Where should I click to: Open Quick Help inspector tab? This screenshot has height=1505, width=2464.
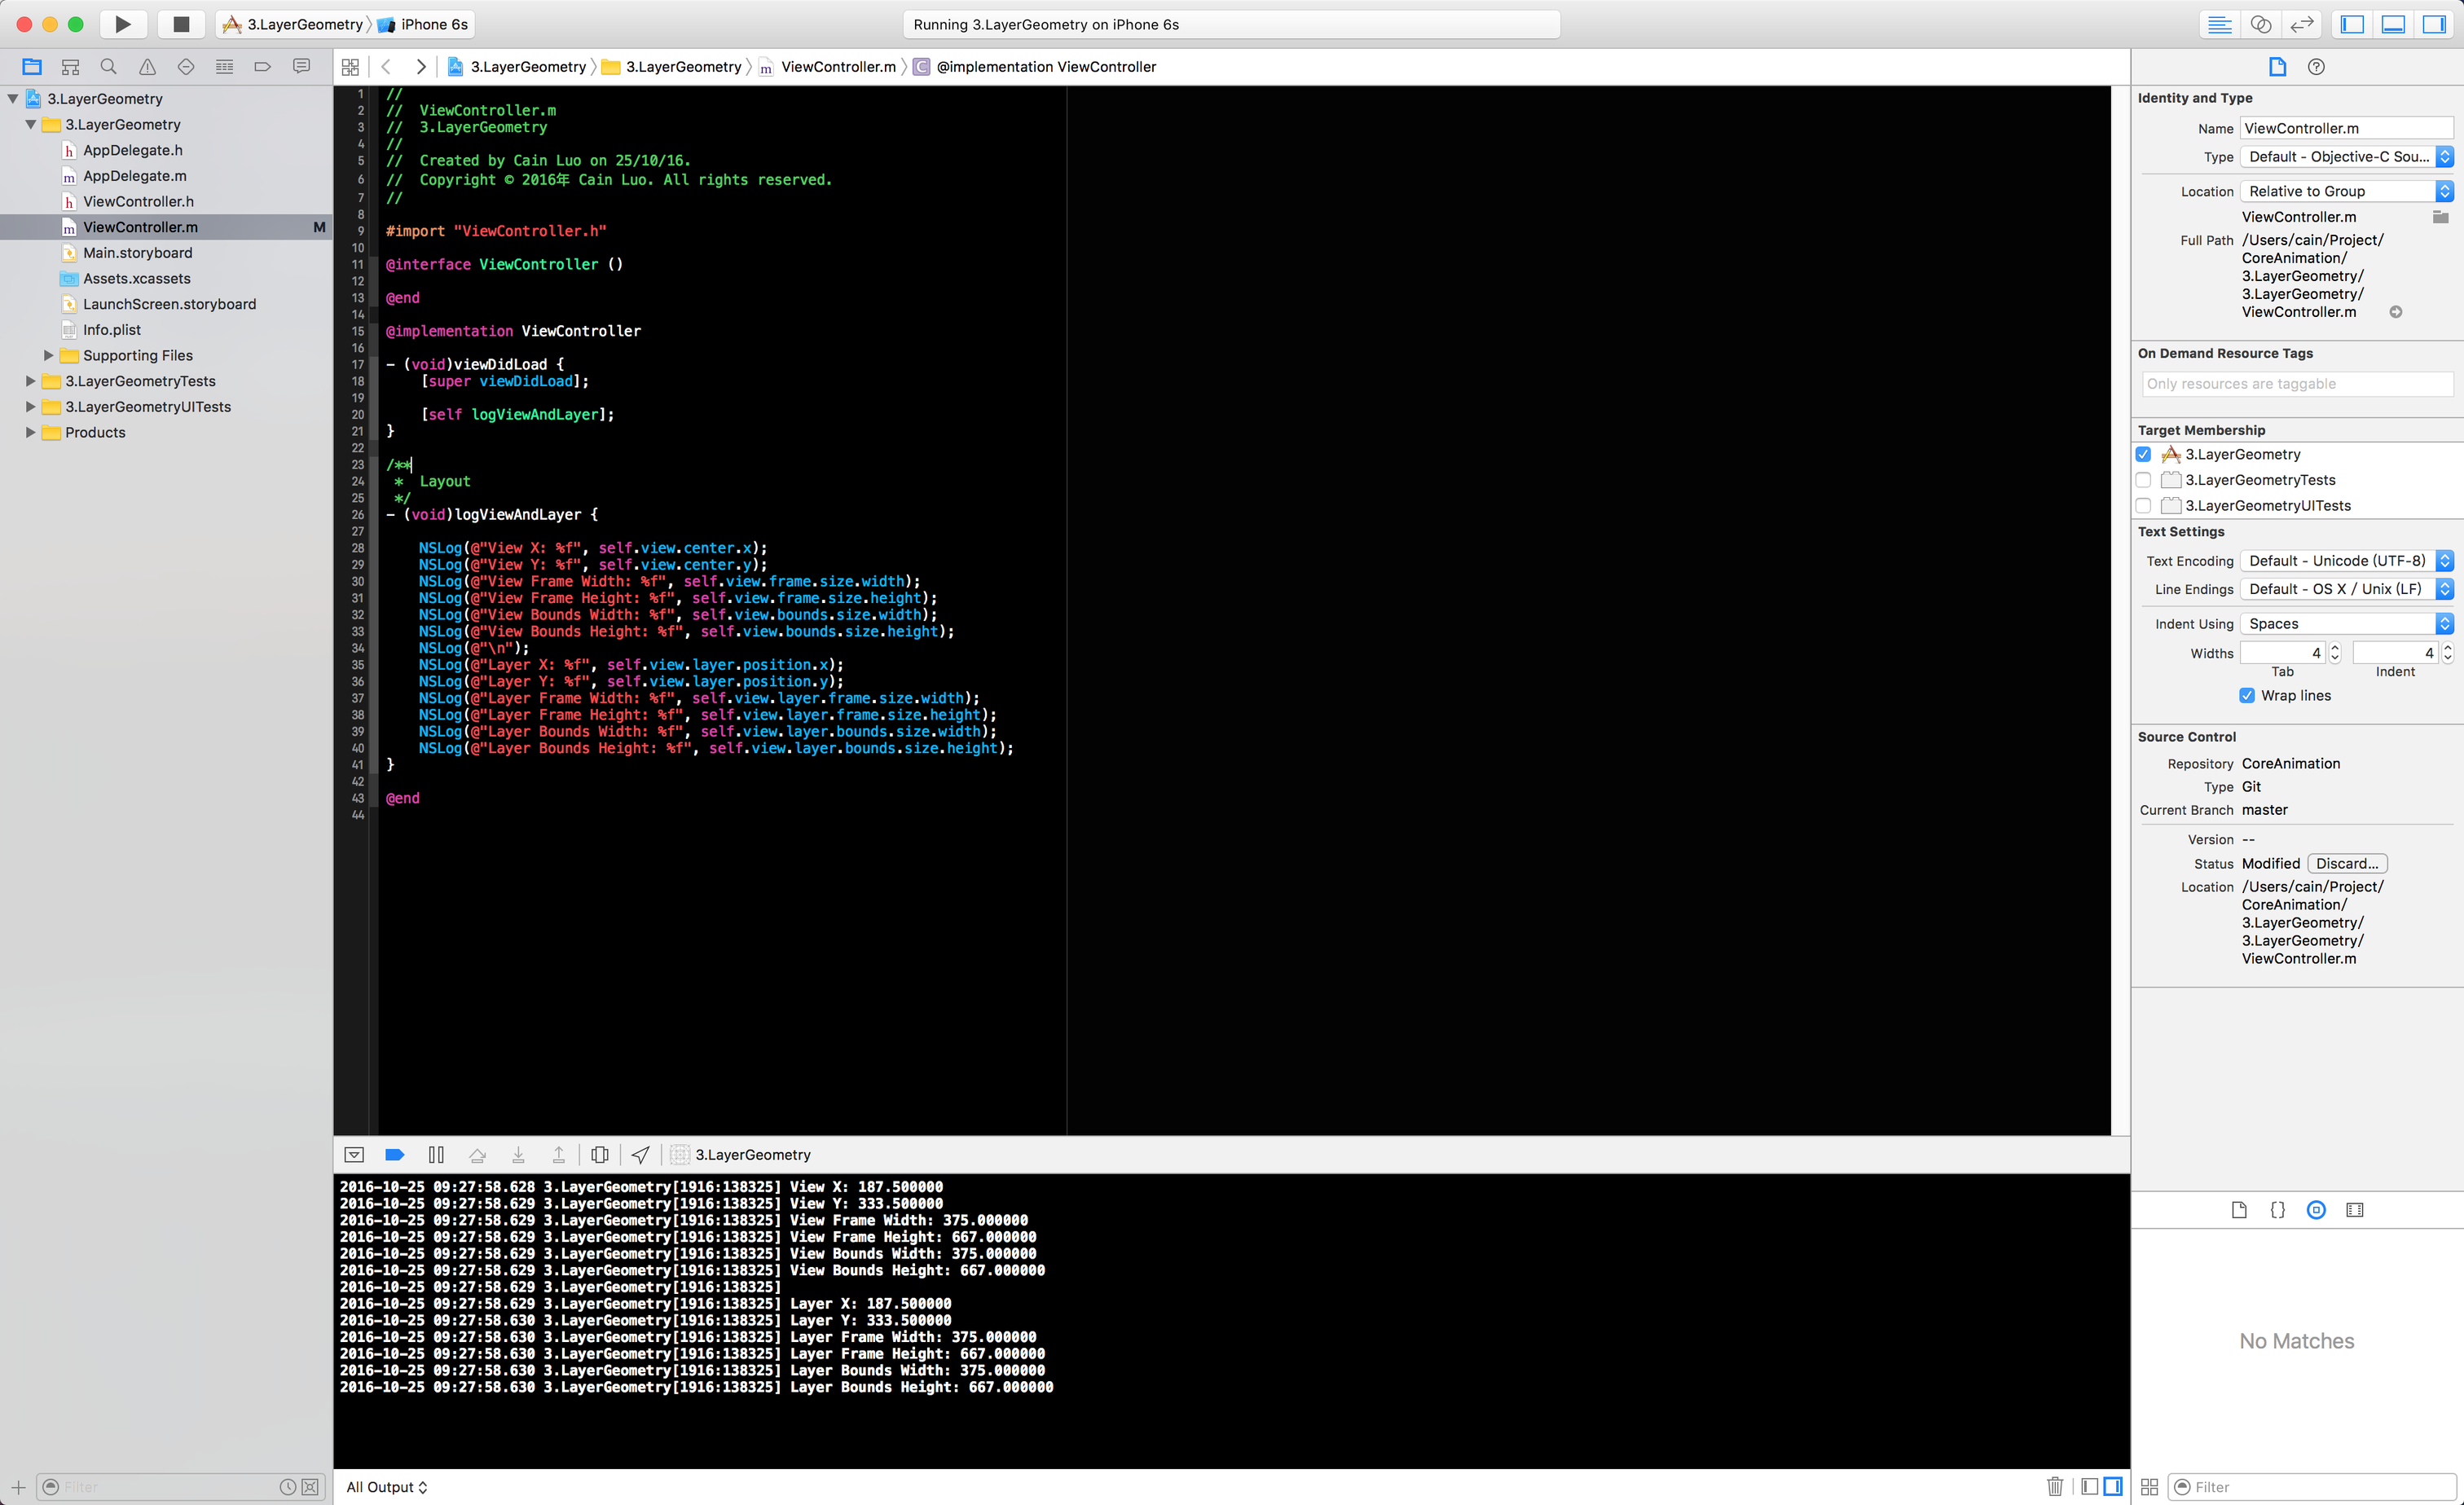pyautogui.click(x=2316, y=67)
